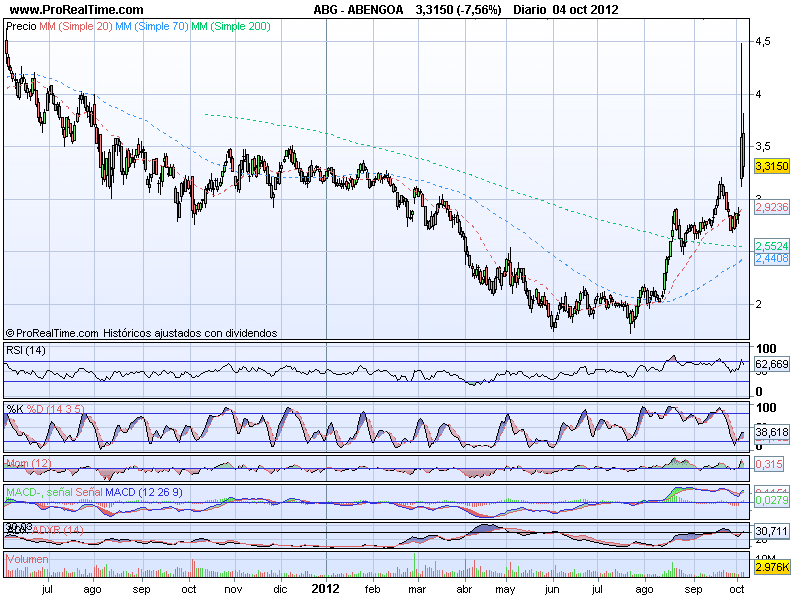Click the MACD (12 26 9) indicator label

tap(143, 492)
